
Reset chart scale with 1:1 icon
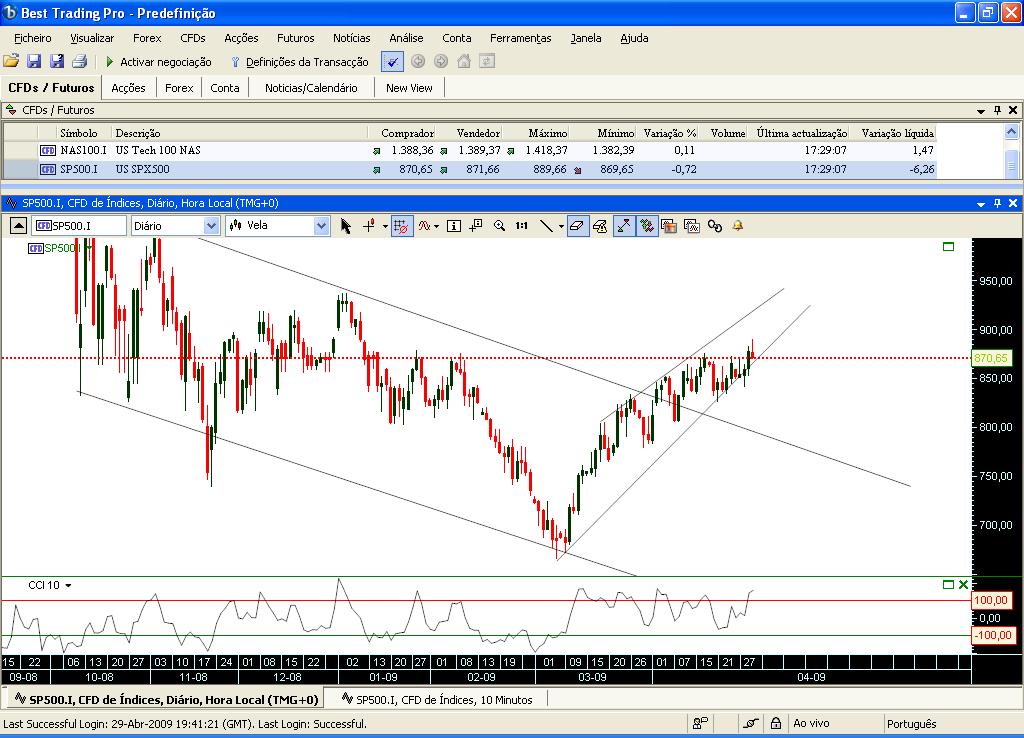[x=522, y=226]
